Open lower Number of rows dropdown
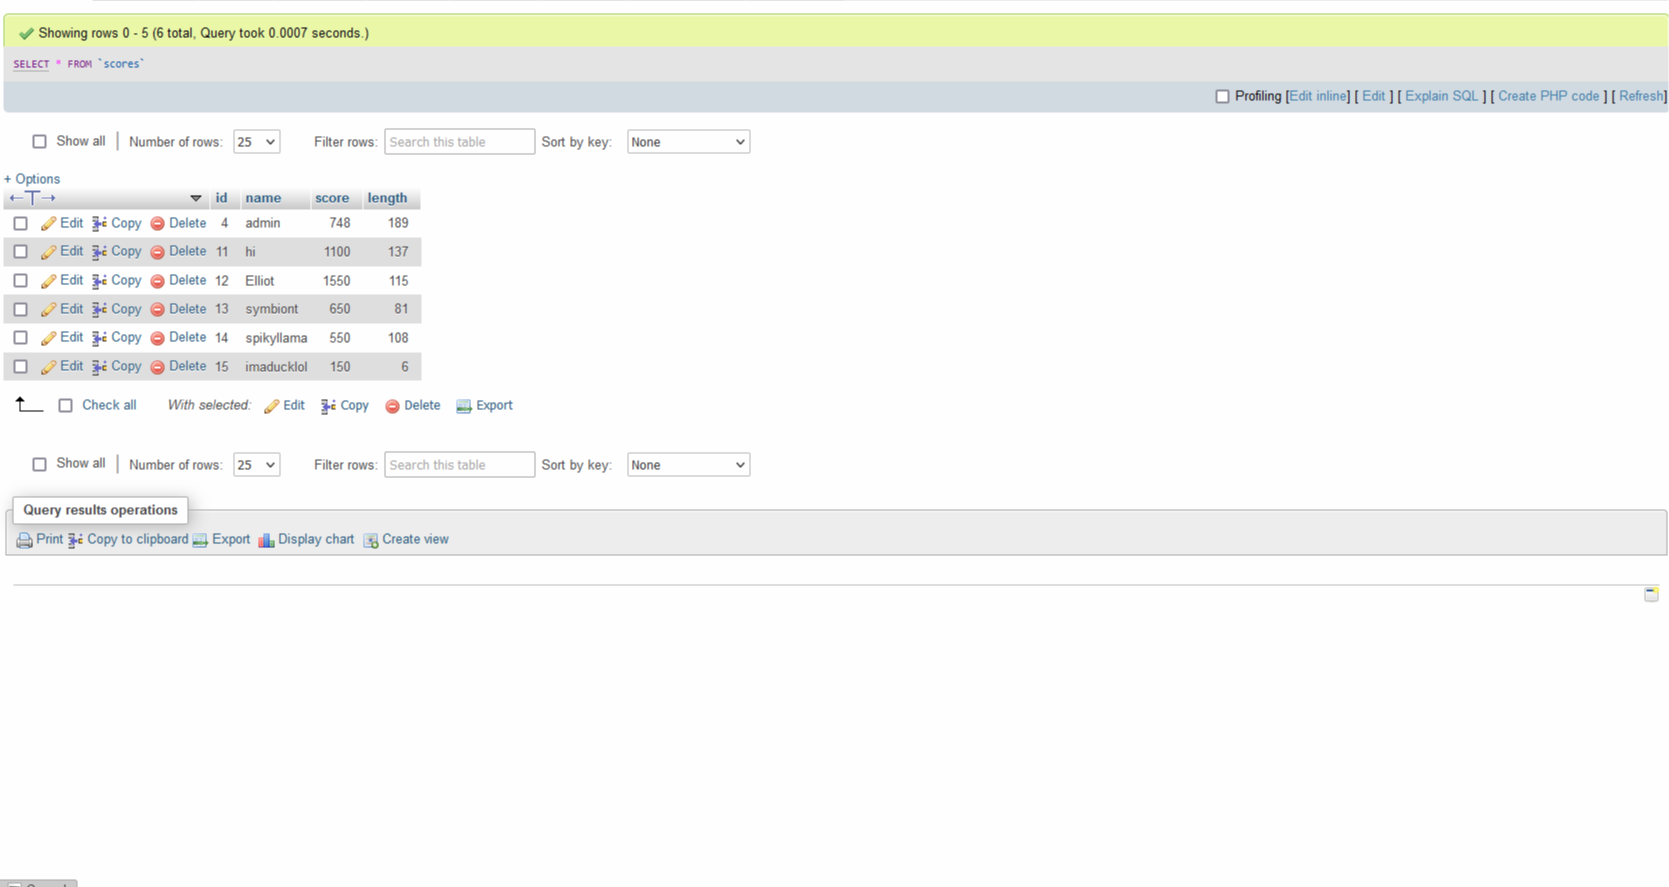Viewport: 1669px width, 887px height. pos(256,465)
